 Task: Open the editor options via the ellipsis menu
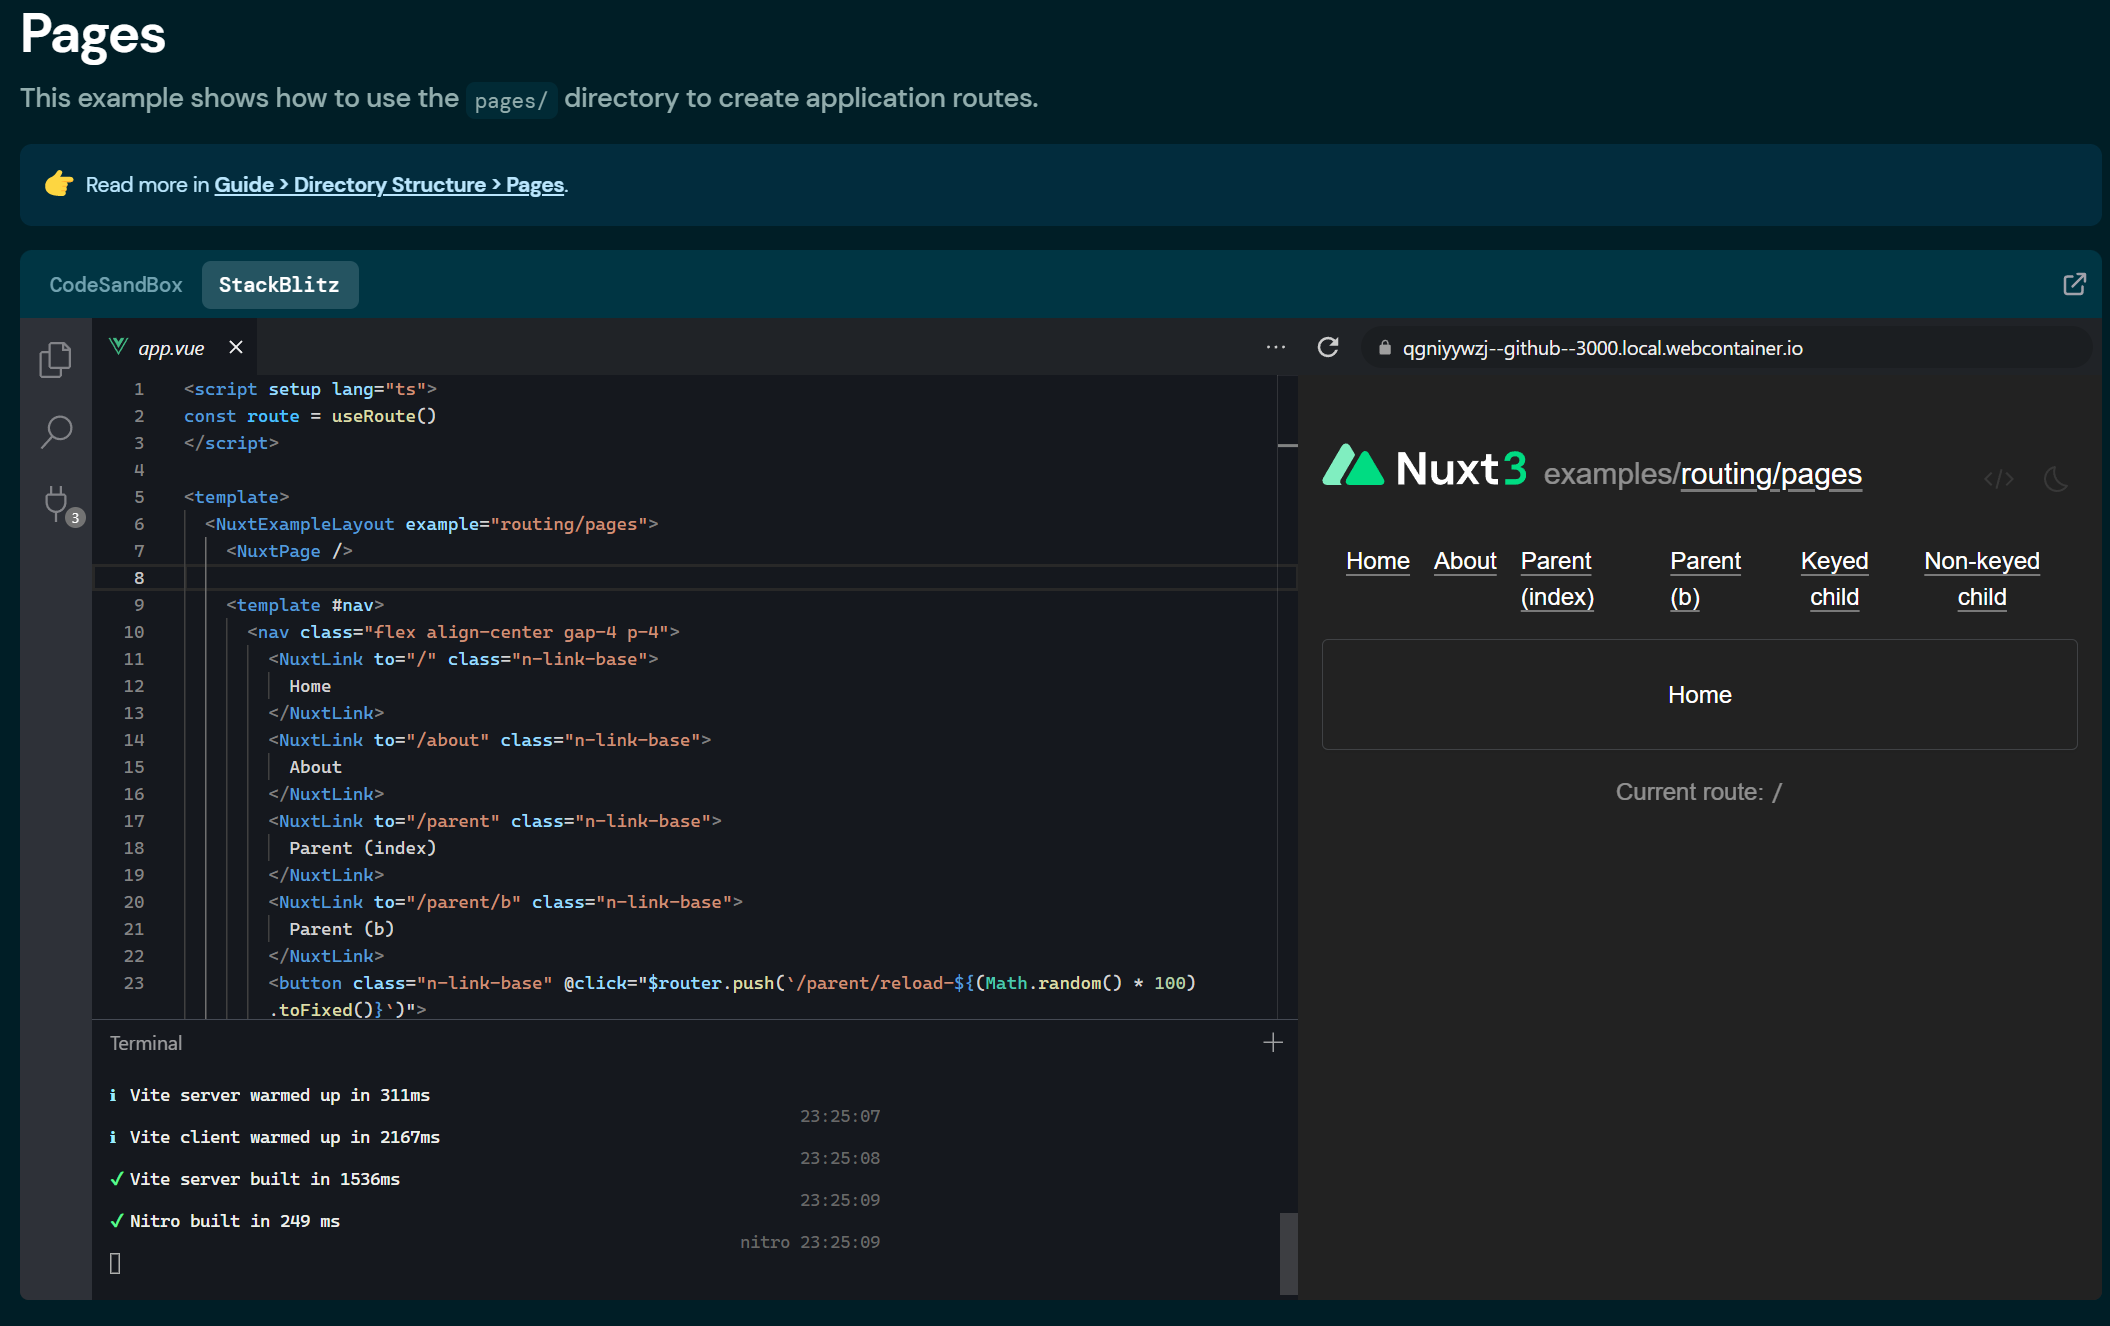pyautogui.click(x=1276, y=347)
